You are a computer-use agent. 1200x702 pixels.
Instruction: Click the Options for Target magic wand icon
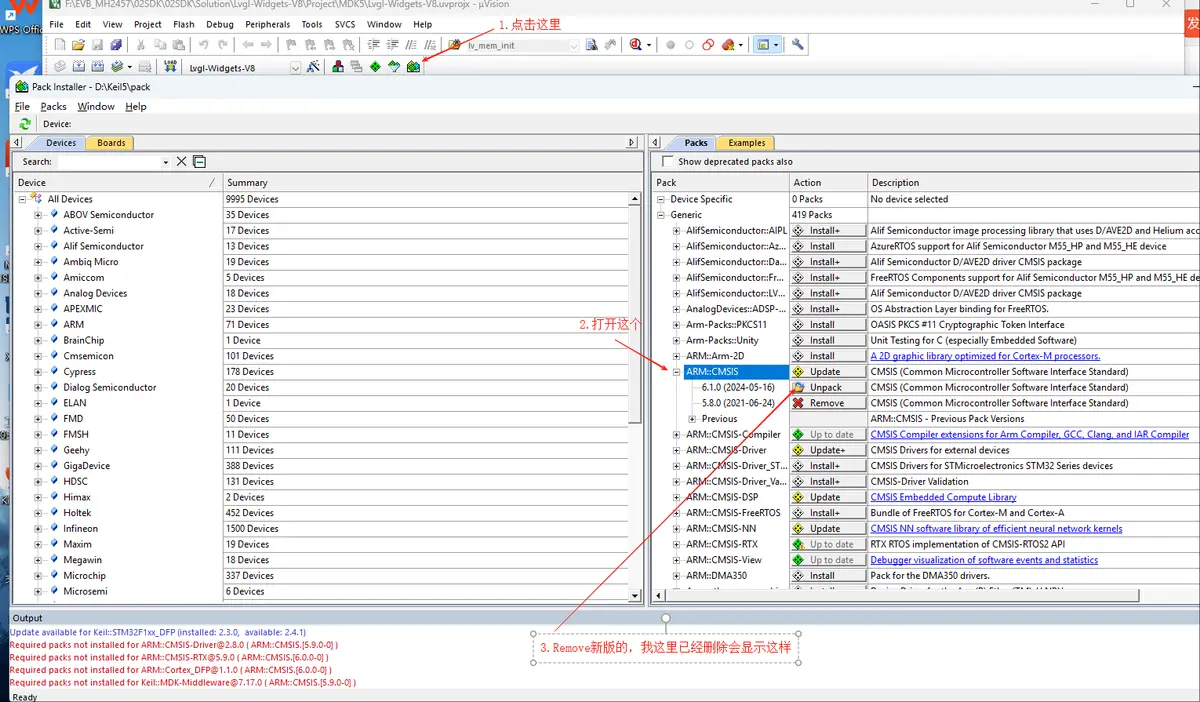point(313,67)
